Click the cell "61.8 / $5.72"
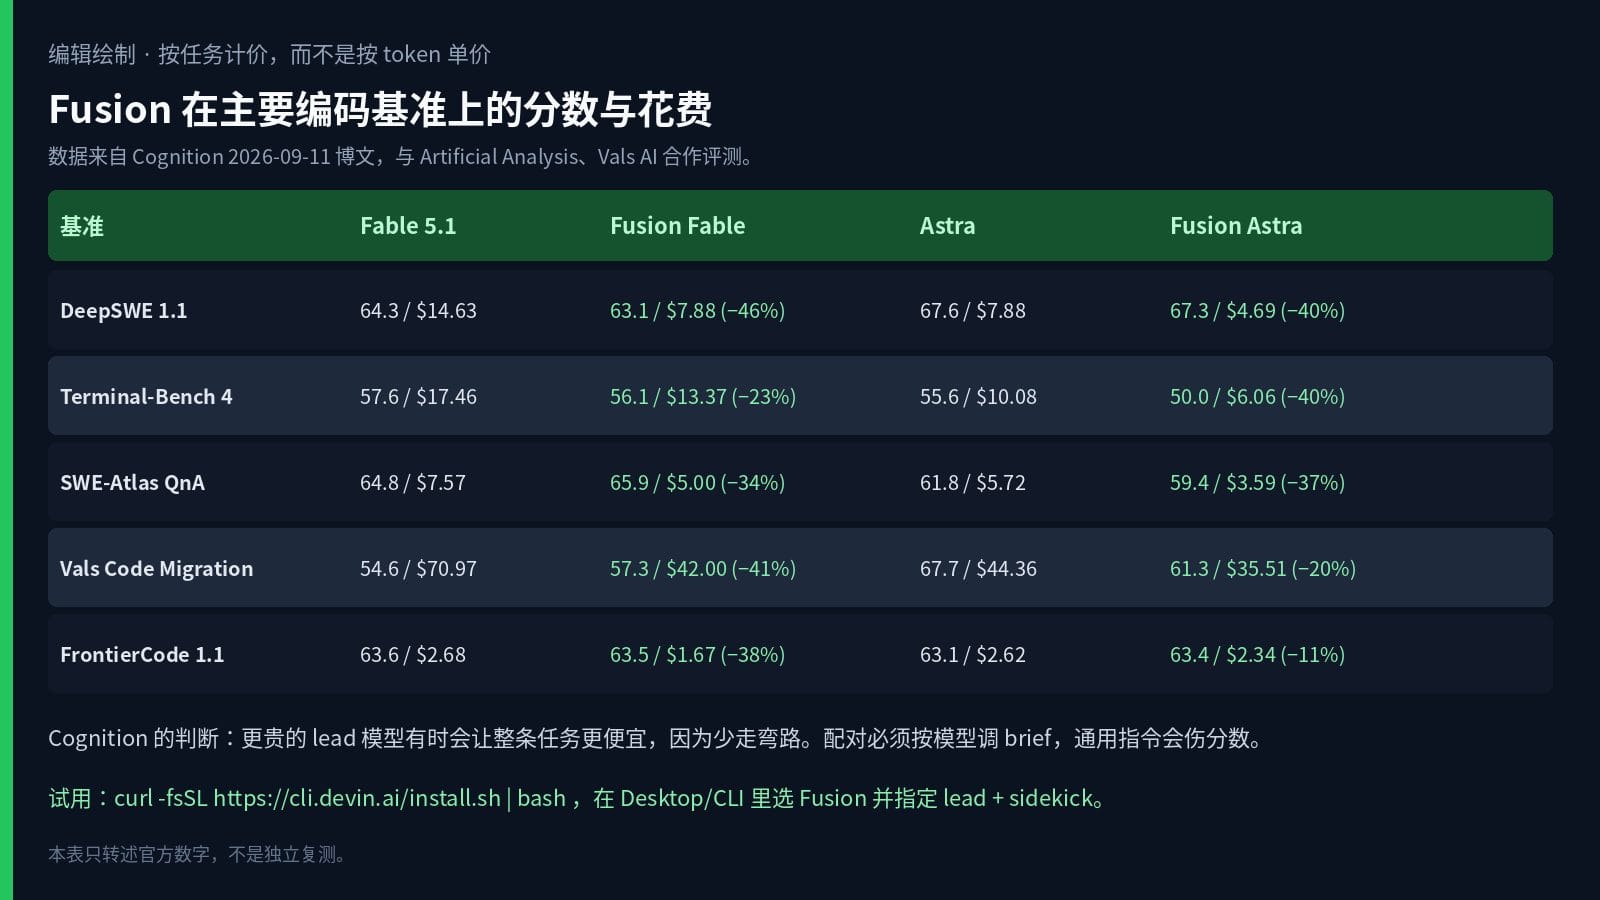The image size is (1600, 900). (973, 482)
